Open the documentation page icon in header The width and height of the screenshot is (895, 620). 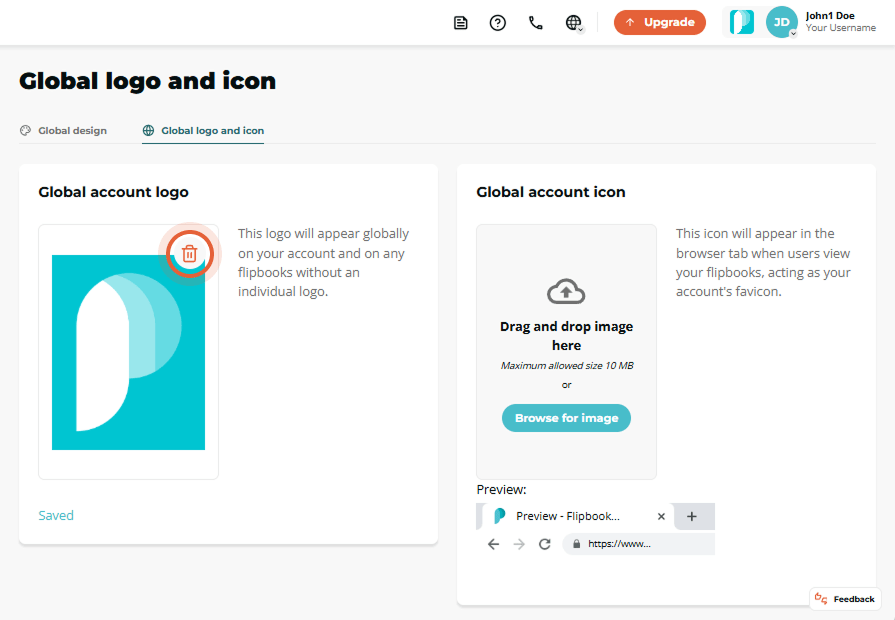click(x=461, y=23)
